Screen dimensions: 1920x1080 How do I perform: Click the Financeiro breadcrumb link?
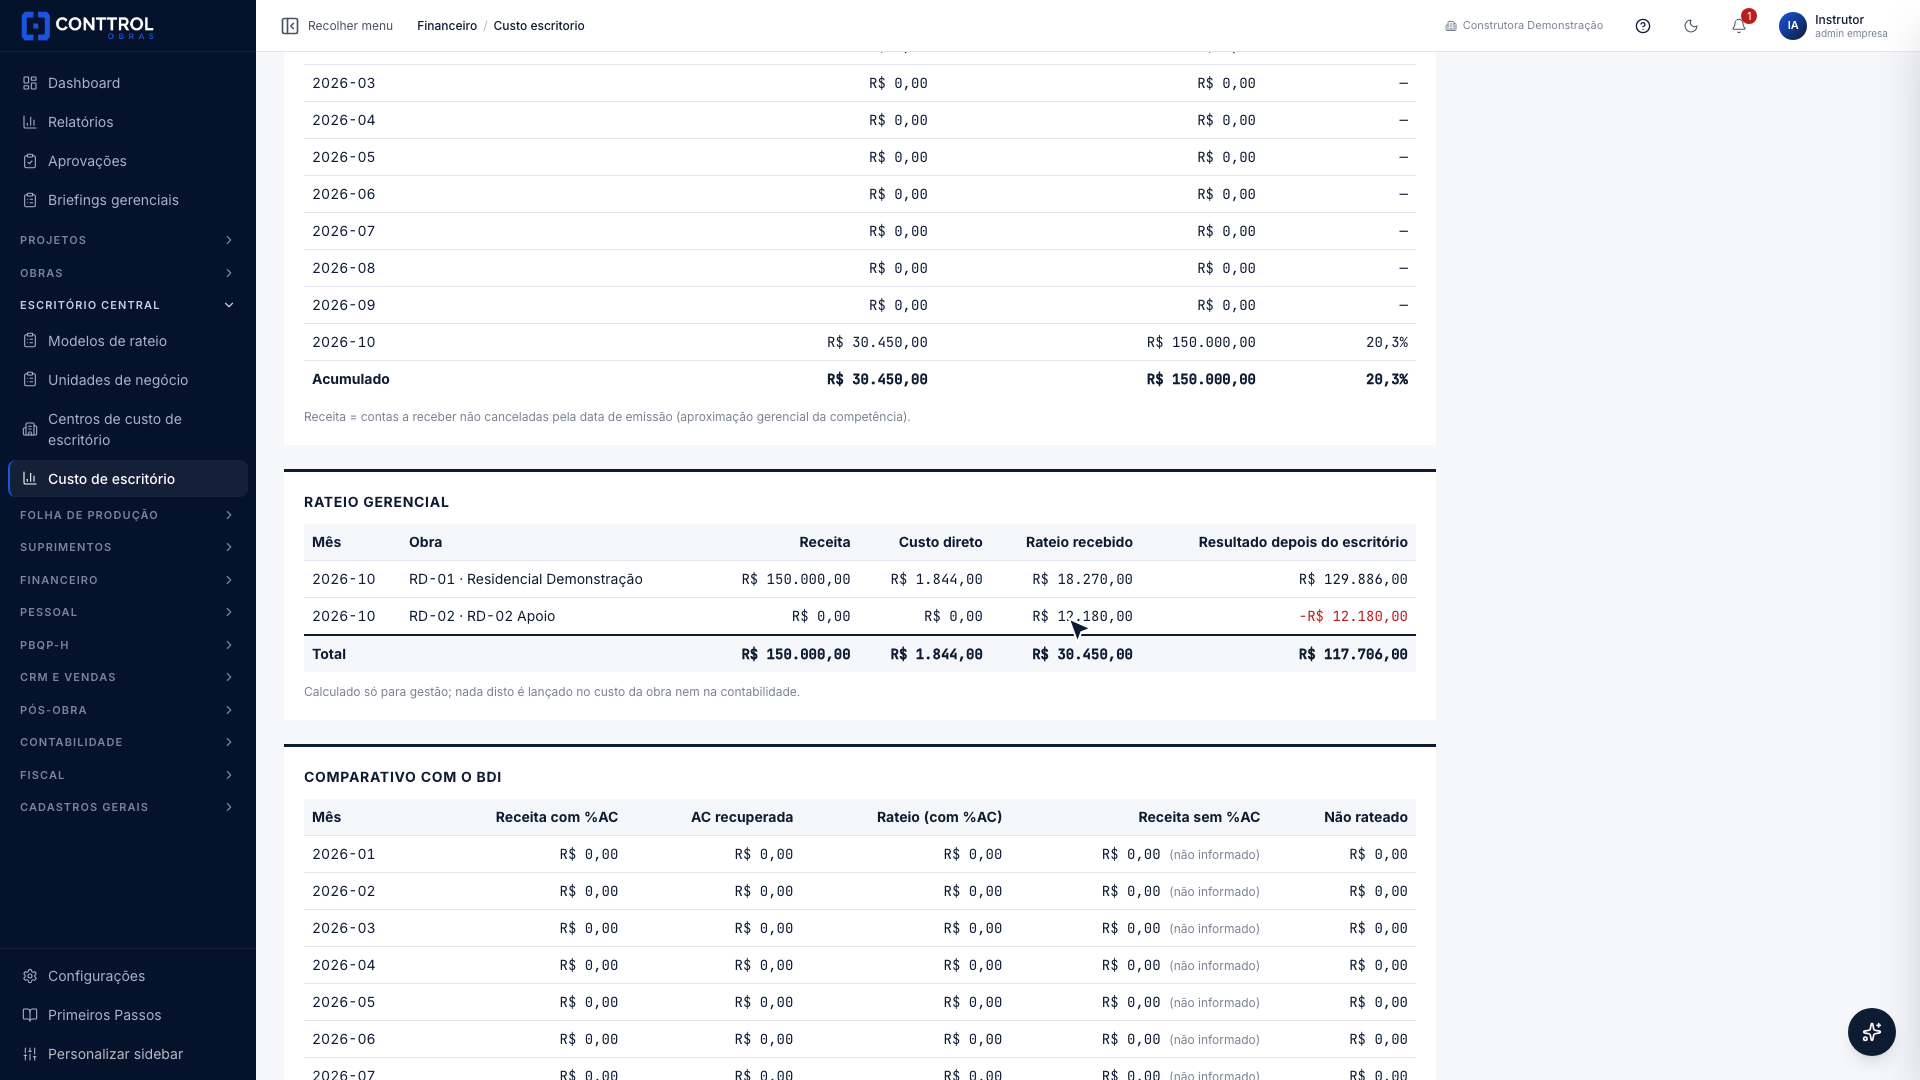pyautogui.click(x=446, y=26)
